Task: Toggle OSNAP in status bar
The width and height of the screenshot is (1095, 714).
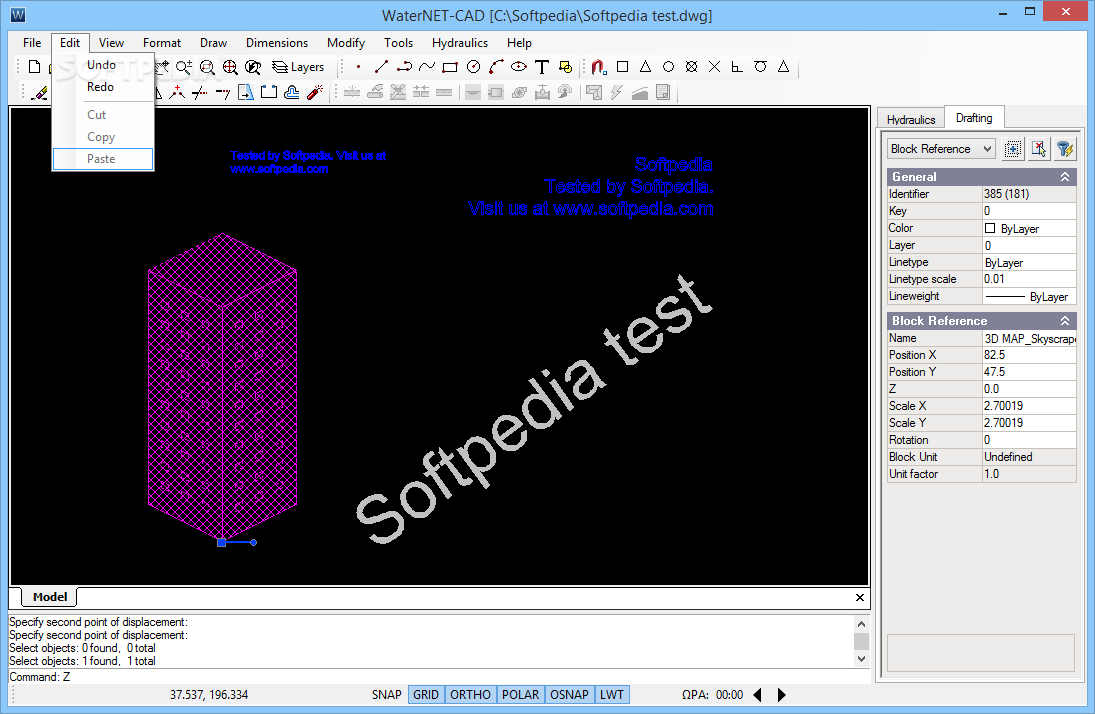Action: [x=569, y=694]
